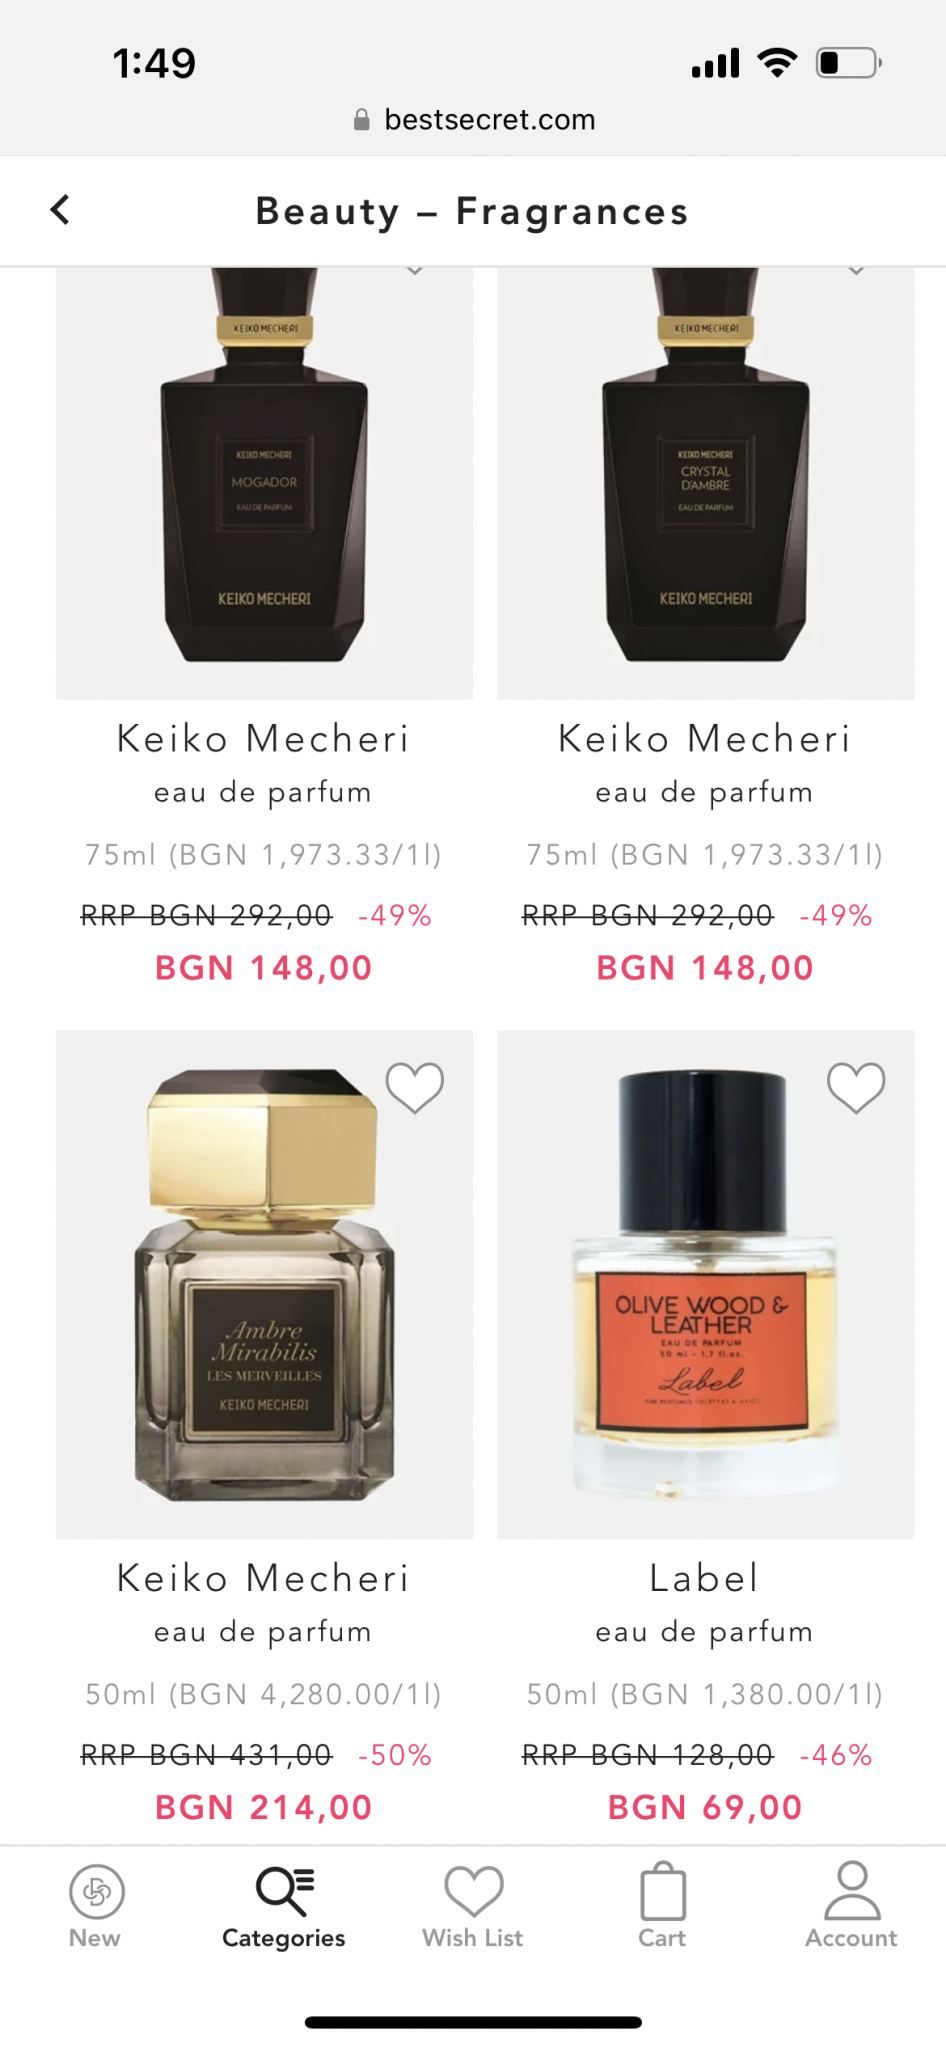The image size is (946, 2048).
Task: Add Olive Wood & Leather to wishlist
Action: pos(857,1087)
